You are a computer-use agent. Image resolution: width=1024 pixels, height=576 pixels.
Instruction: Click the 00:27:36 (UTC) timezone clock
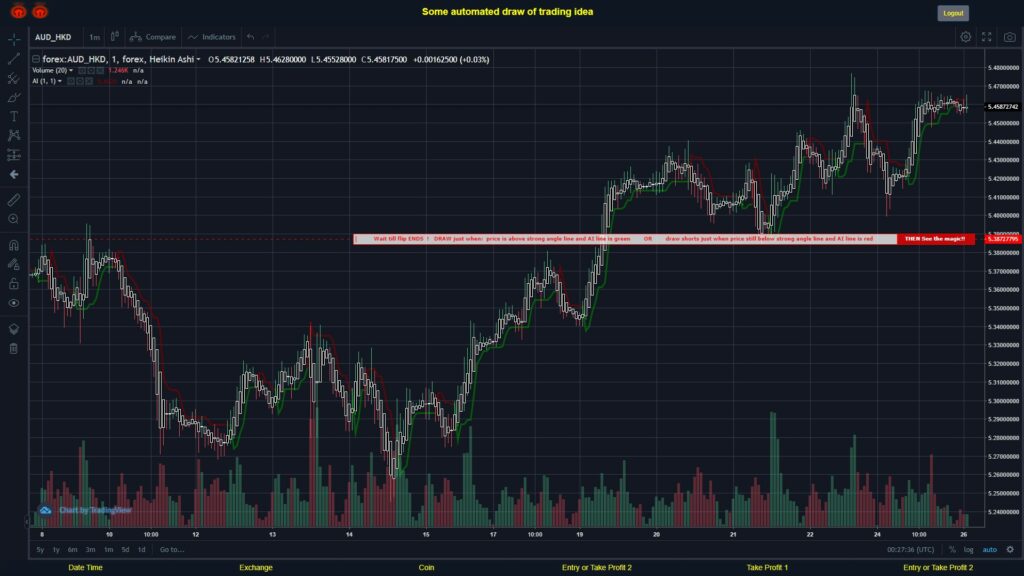click(x=910, y=550)
